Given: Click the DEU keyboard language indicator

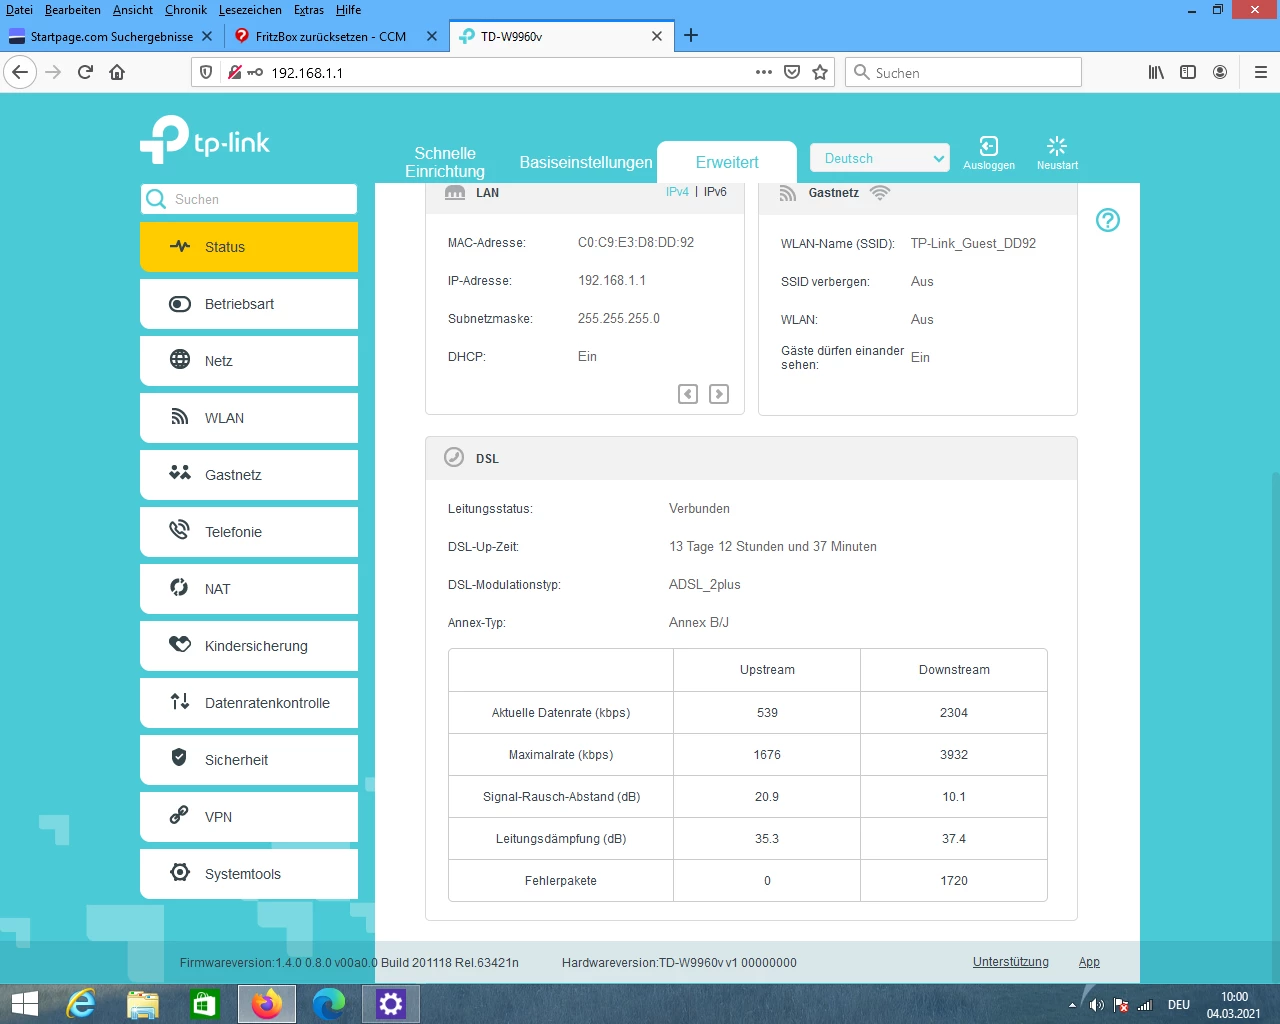Looking at the screenshot, I should [x=1179, y=1005].
